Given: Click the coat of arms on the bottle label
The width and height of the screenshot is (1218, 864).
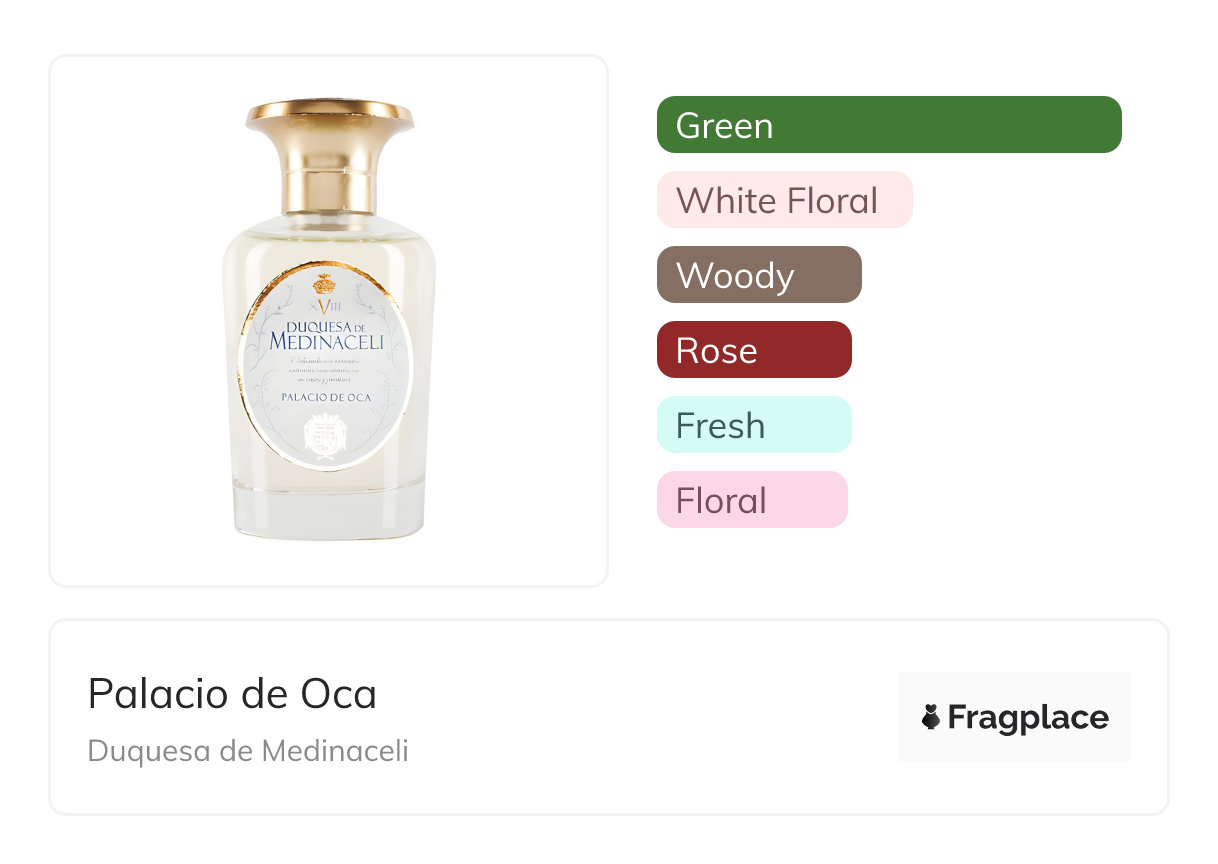Looking at the screenshot, I should 324,431.
